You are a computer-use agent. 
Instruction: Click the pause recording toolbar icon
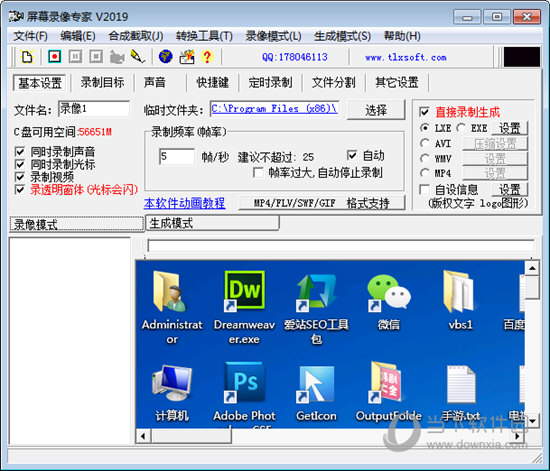(75, 56)
